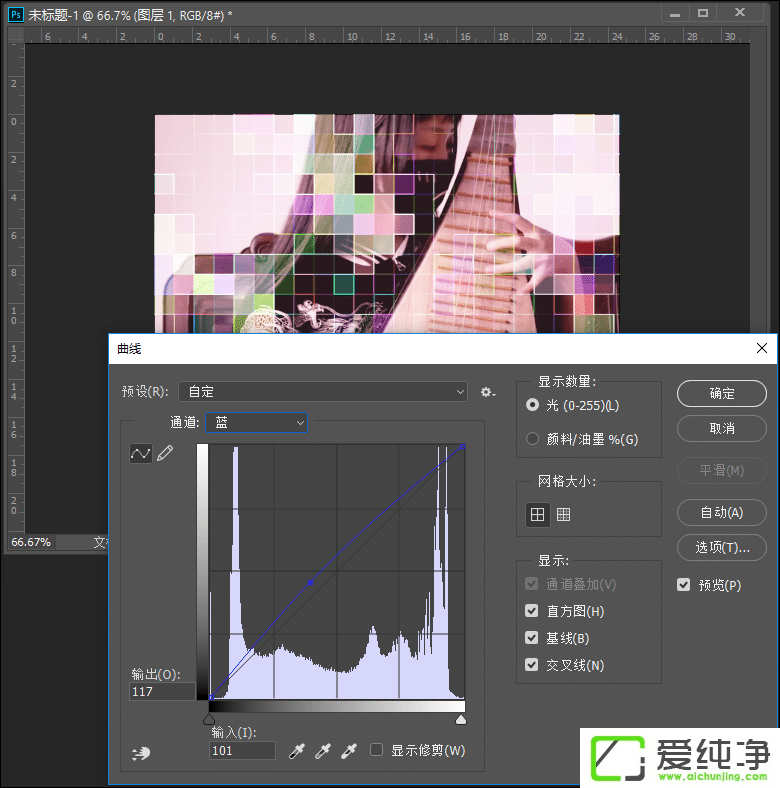Toggle the 预览(P) preview checkbox
780x788 pixels.
[684, 585]
